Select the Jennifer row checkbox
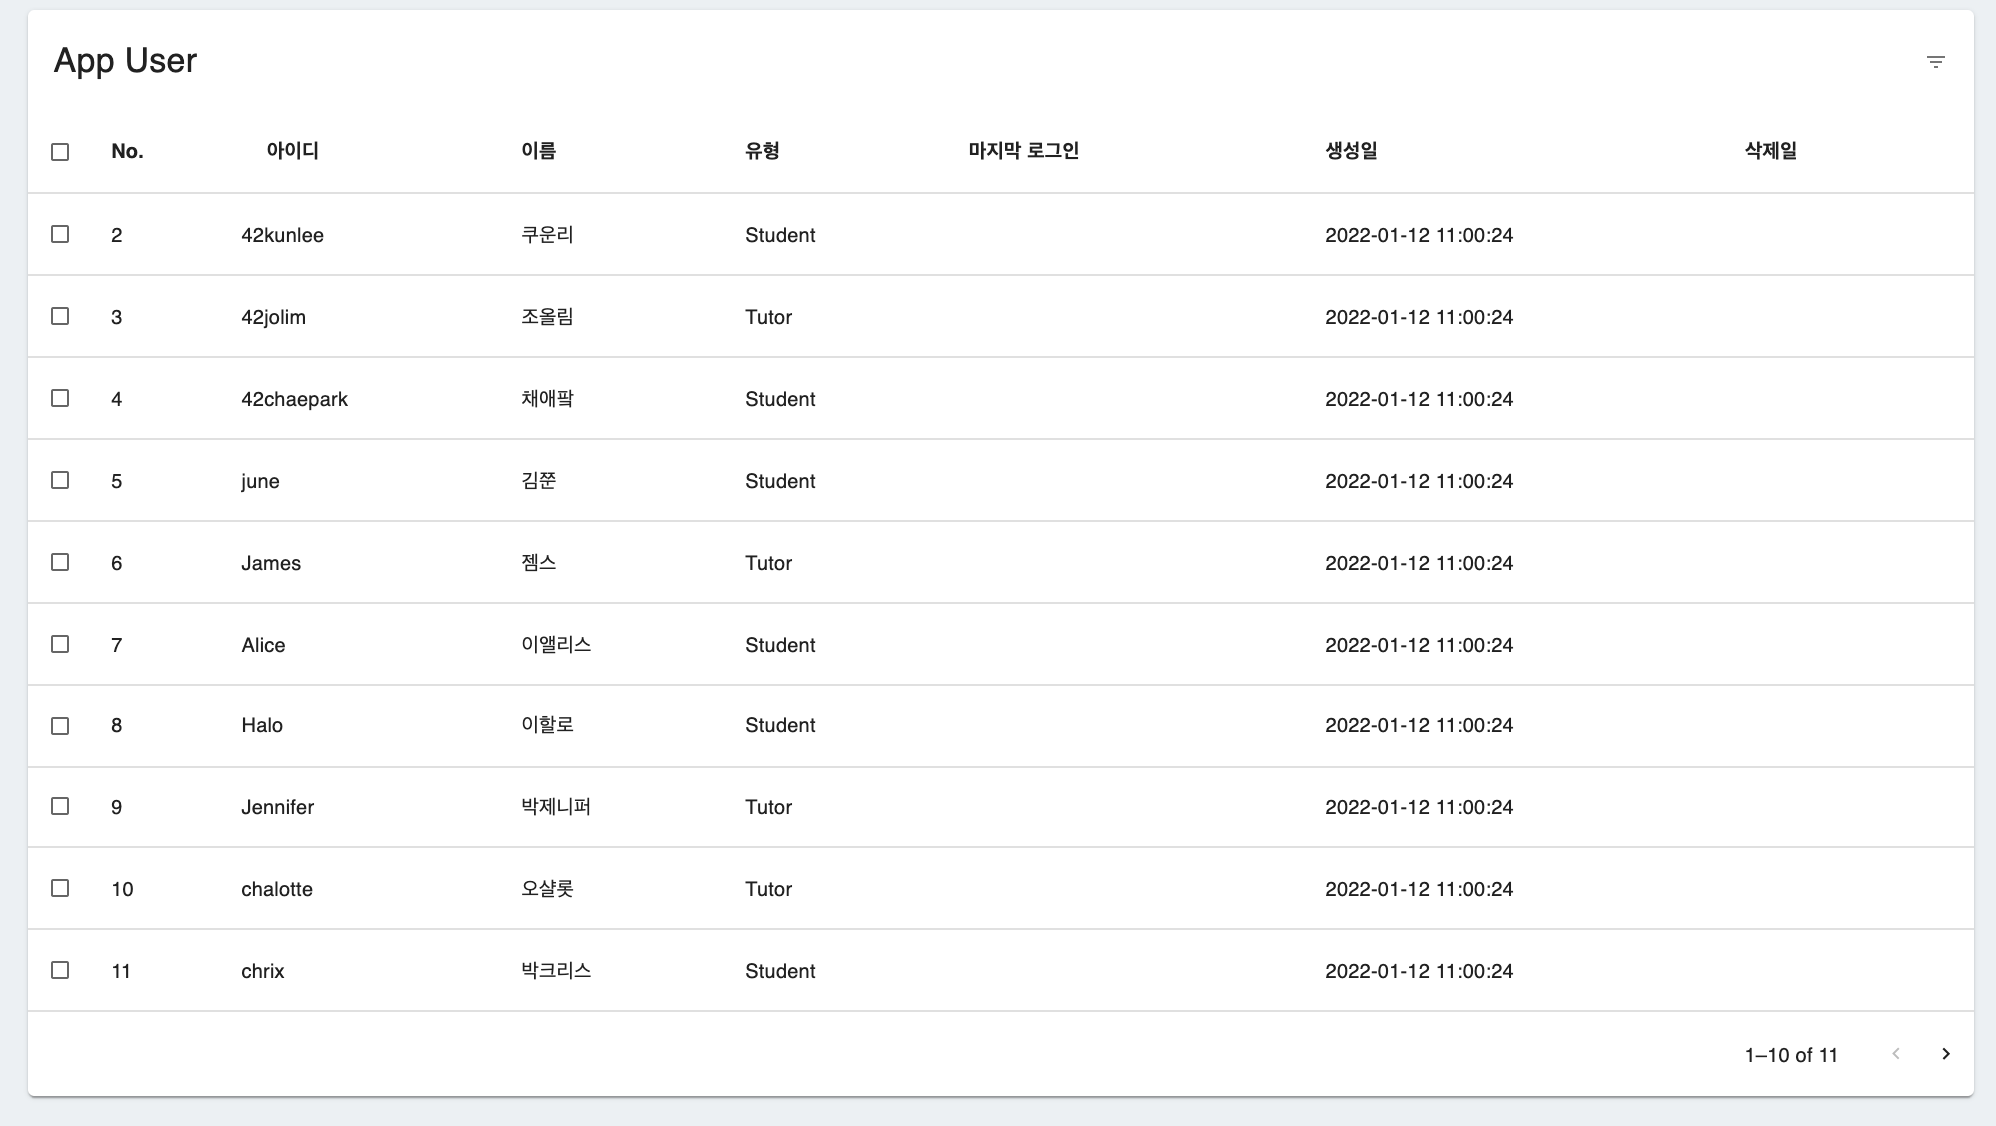 [60, 806]
